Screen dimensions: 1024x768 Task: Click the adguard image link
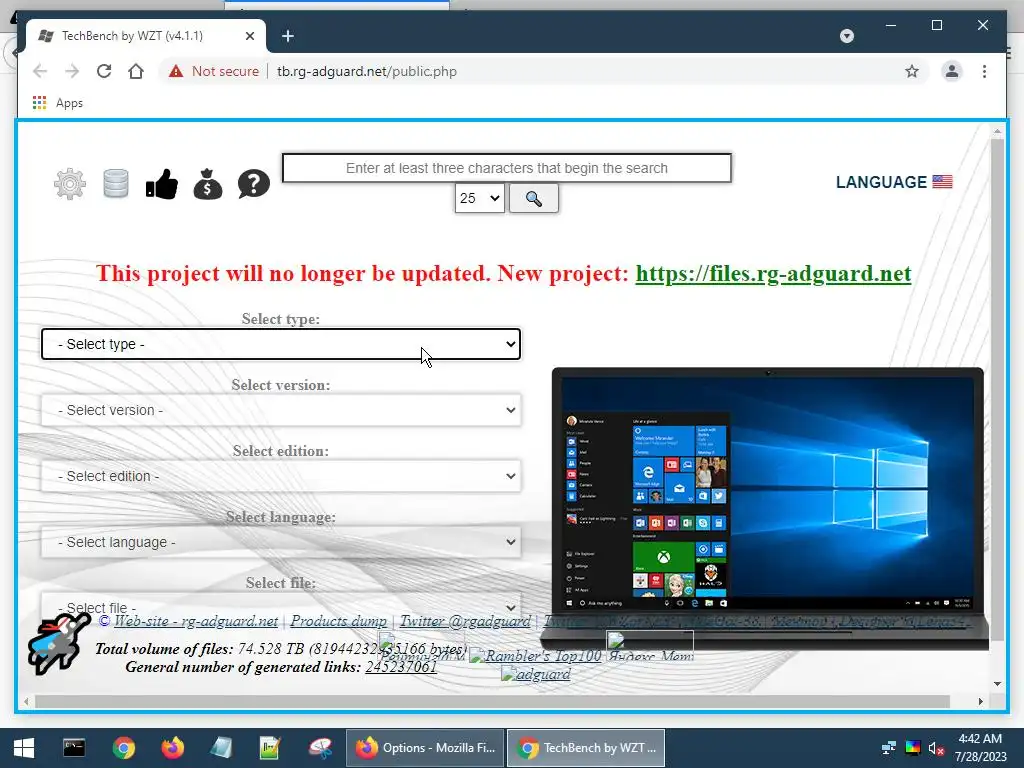click(536, 674)
